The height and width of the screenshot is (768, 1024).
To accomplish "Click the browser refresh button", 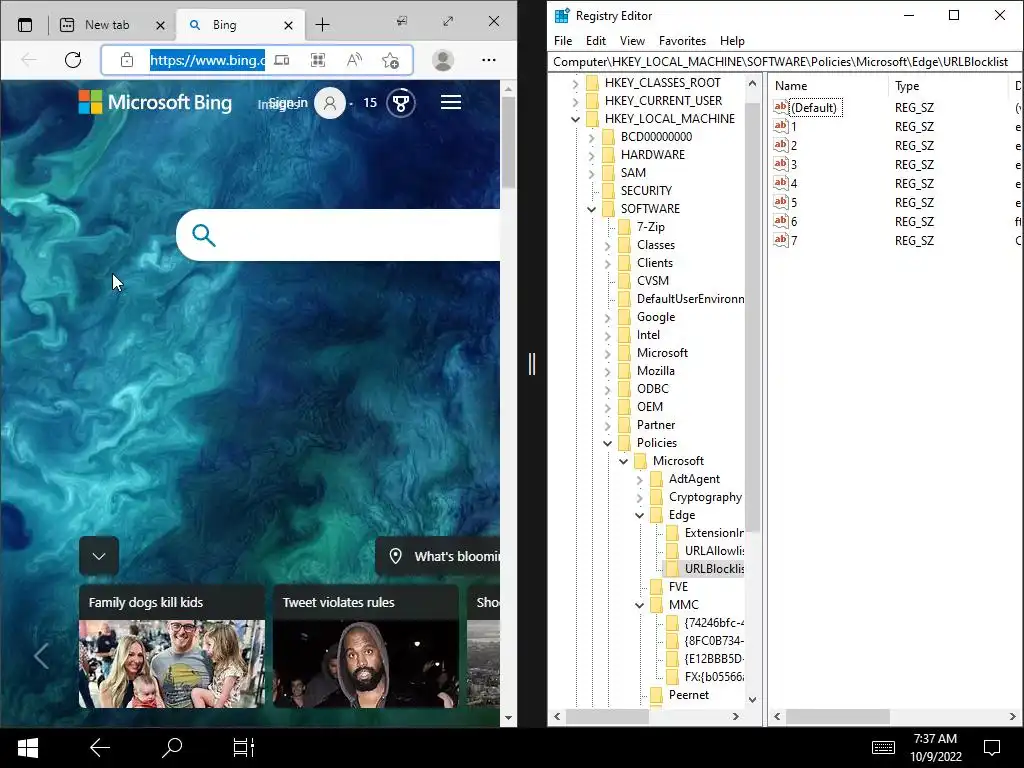I will point(73,60).
